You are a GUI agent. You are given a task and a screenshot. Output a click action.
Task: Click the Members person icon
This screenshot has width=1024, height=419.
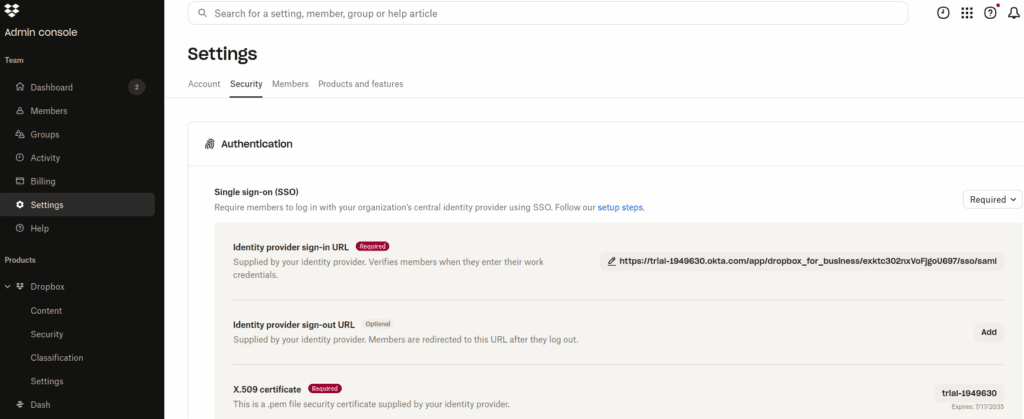pos(20,110)
